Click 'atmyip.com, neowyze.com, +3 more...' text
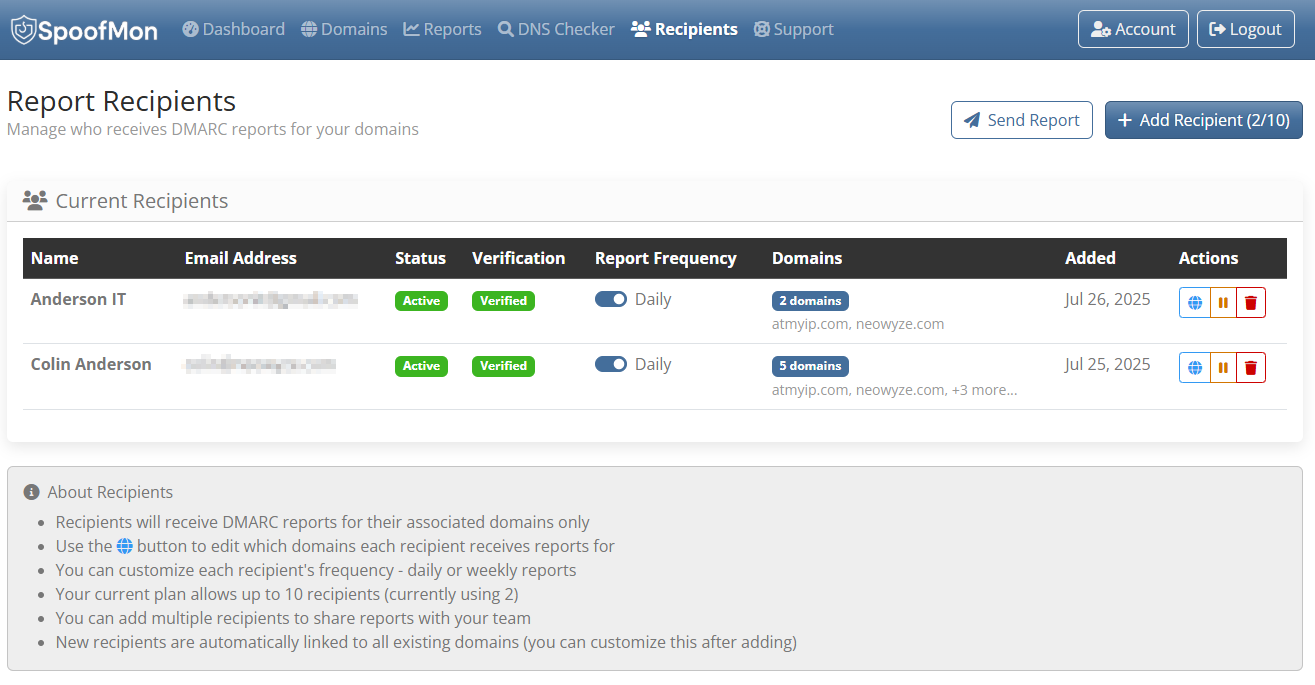The width and height of the screenshot is (1315, 685). pyautogui.click(x=894, y=390)
